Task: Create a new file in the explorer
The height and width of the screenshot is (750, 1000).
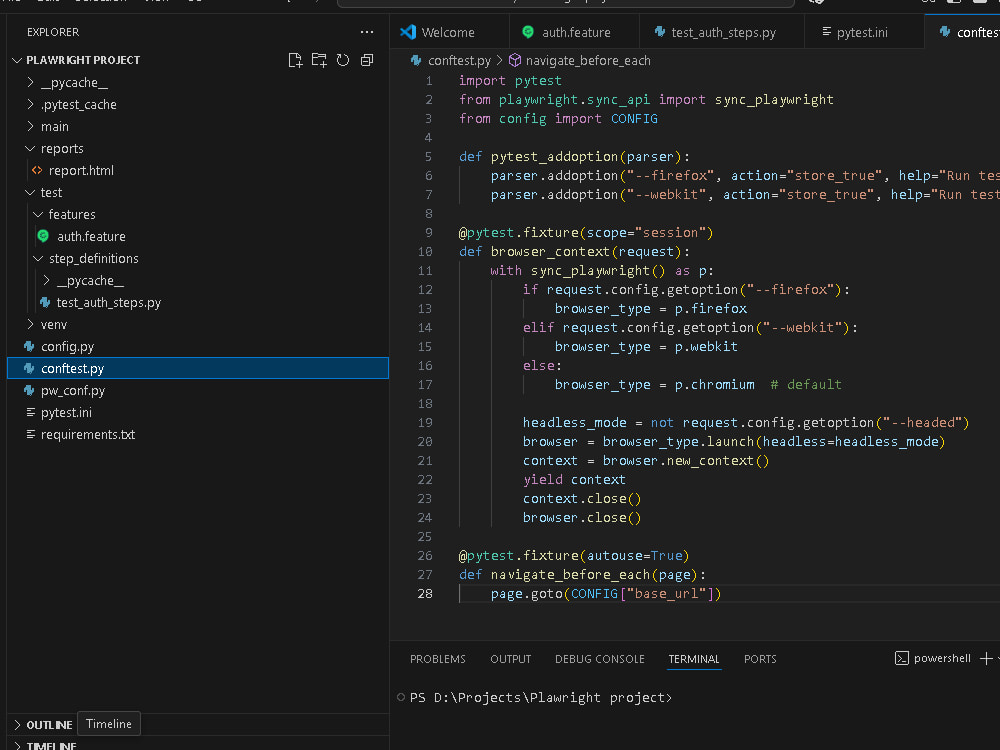Action: click(295, 60)
